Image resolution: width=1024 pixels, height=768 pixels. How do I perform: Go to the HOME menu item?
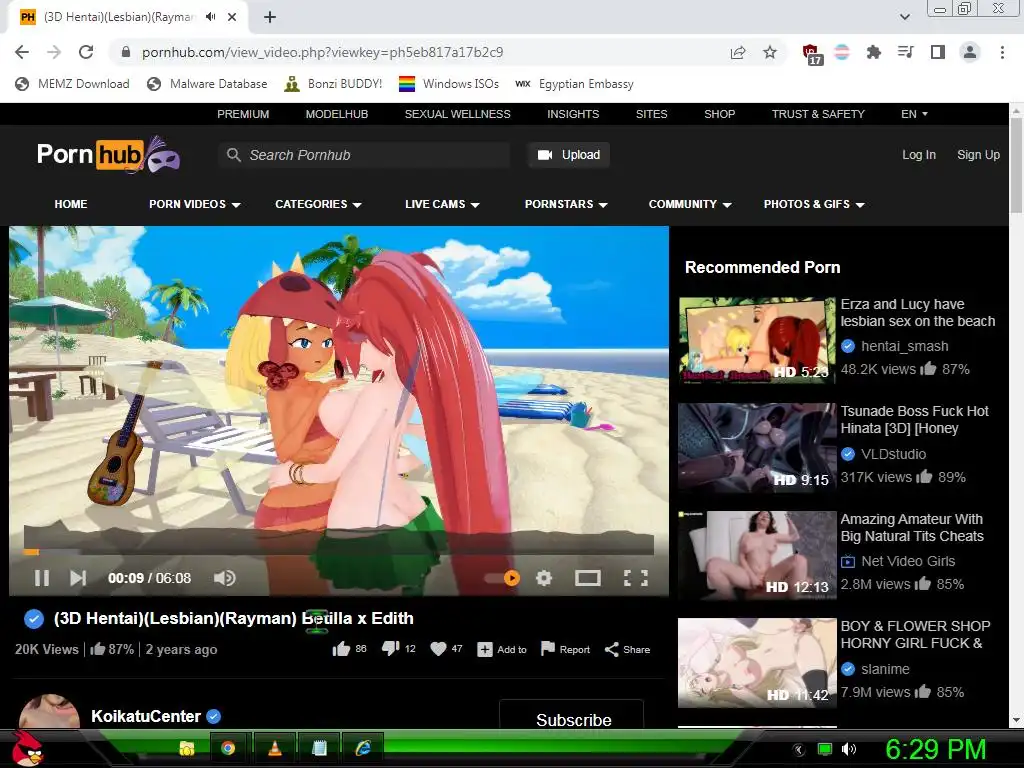coord(71,204)
